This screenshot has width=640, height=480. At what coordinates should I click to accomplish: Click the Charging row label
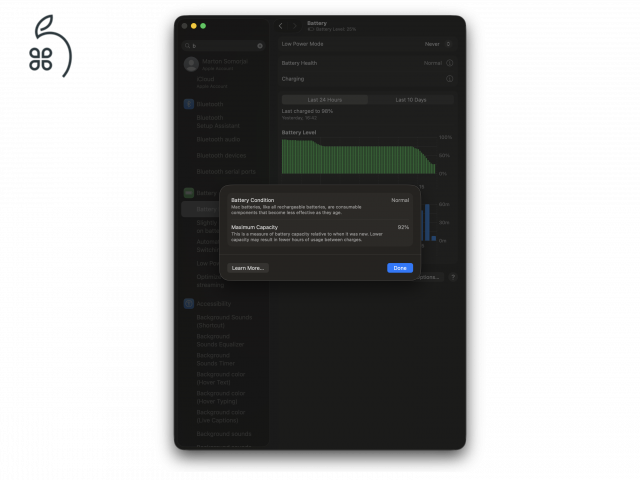point(293,79)
